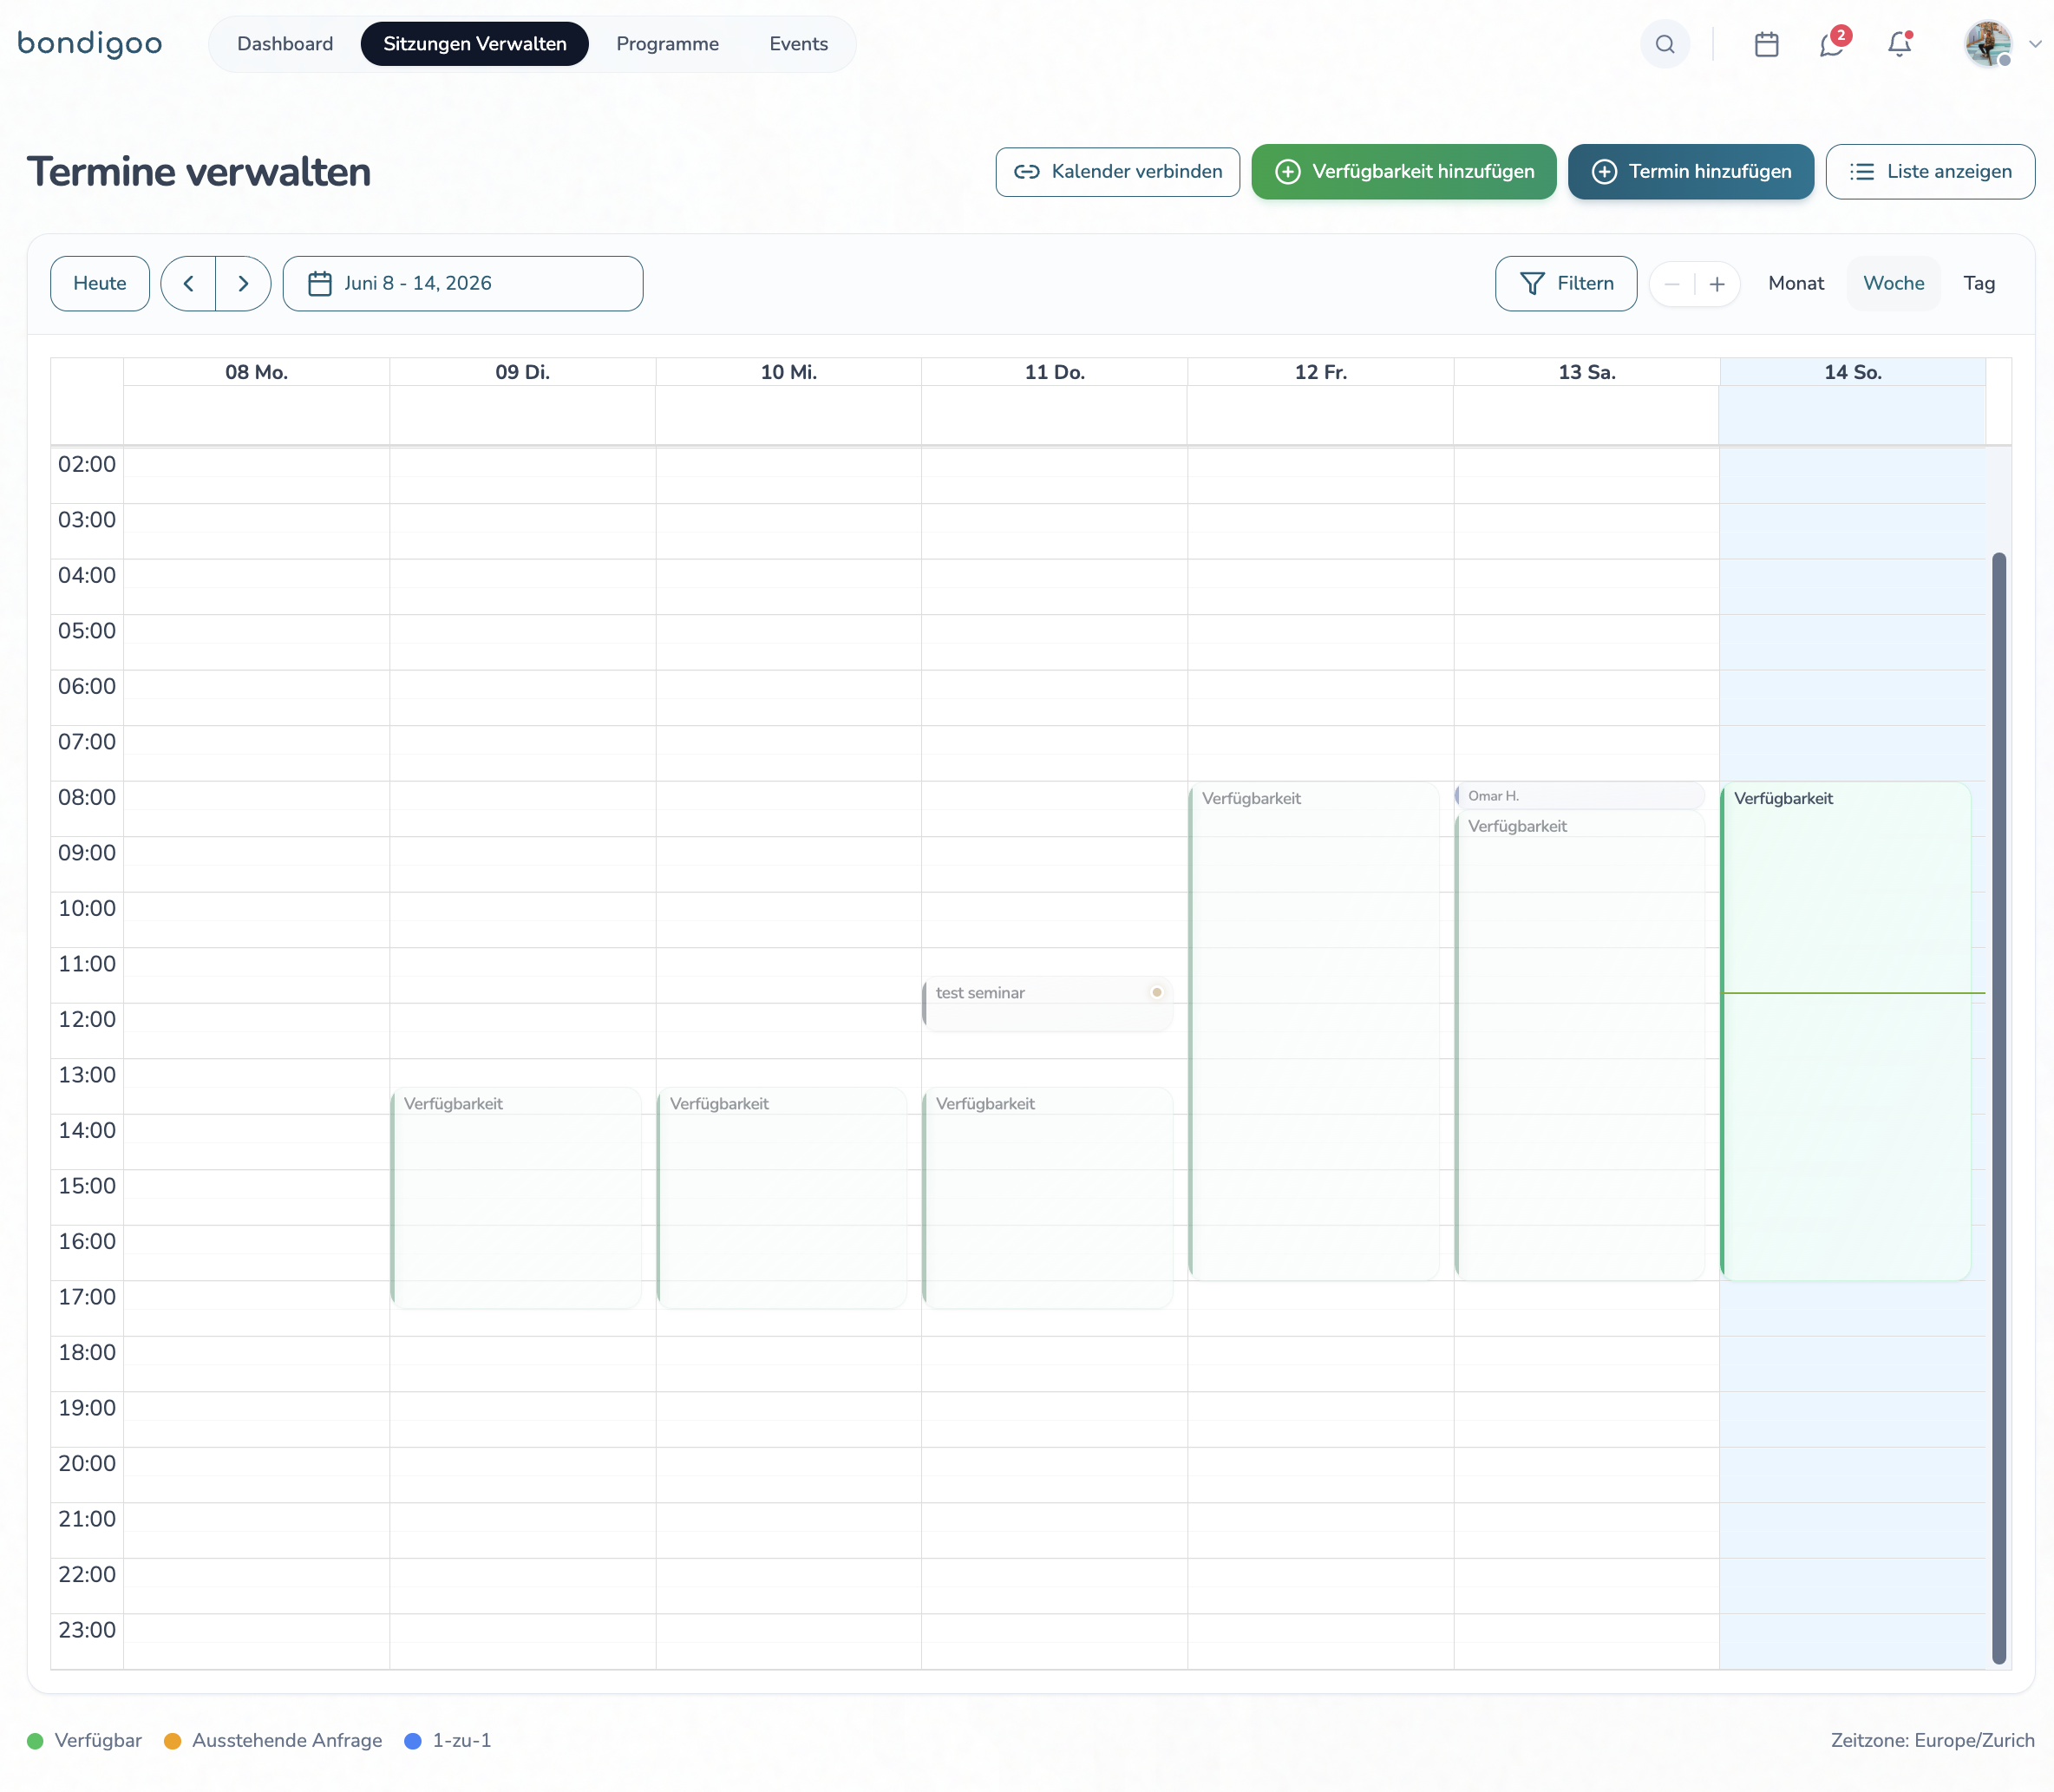
Task: Jump to today with Heute button
Action: tap(100, 284)
